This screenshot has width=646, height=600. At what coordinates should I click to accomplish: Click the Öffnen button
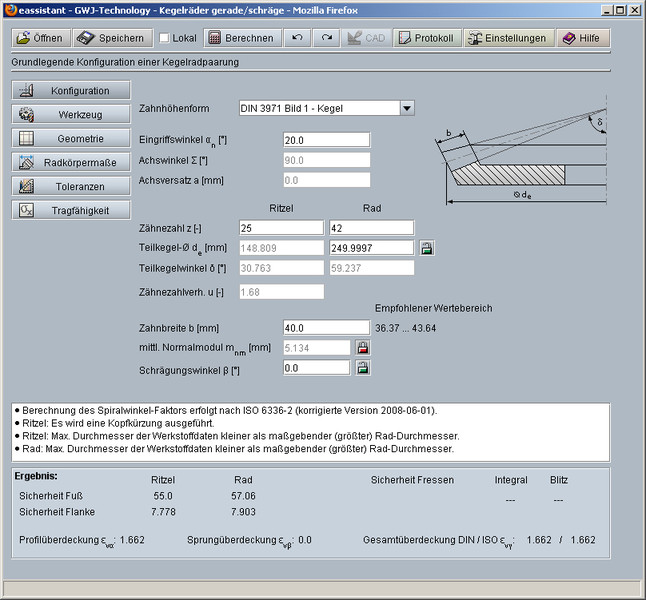40,38
